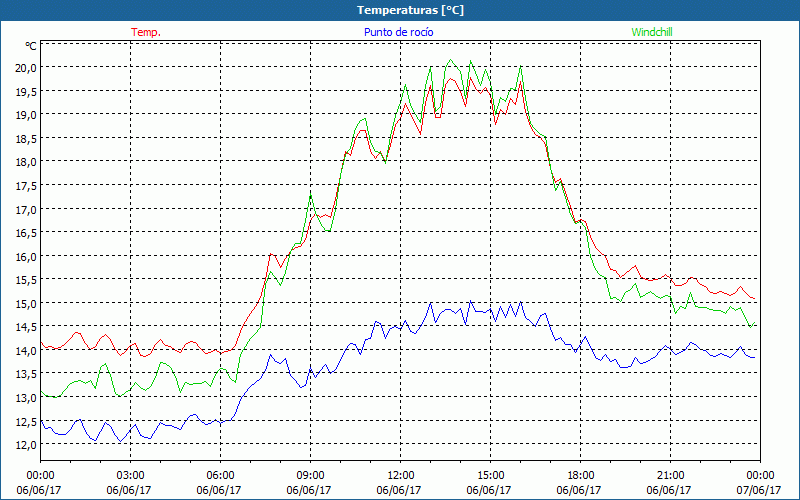
Task: Click the Temp. legend label
Action: coord(146,32)
